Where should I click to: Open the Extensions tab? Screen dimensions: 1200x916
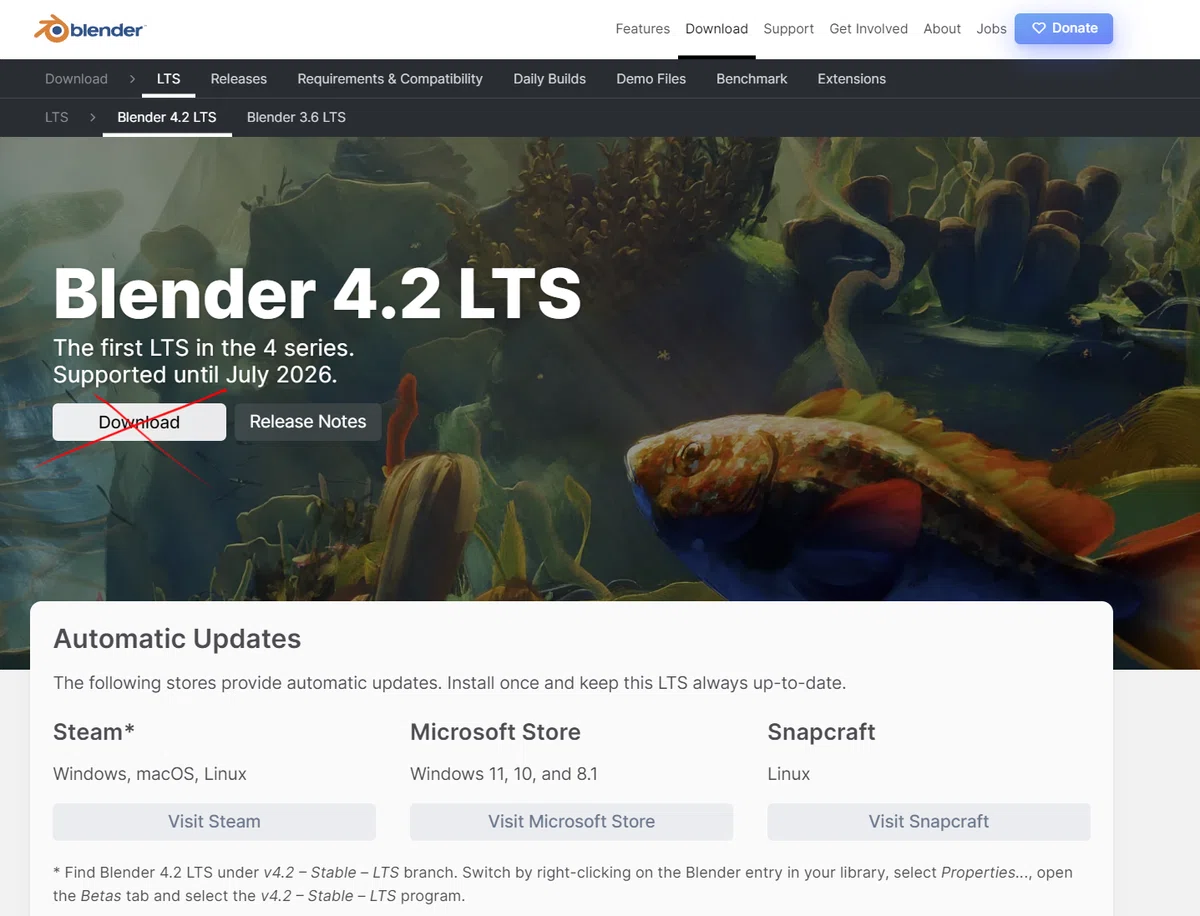click(851, 79)
